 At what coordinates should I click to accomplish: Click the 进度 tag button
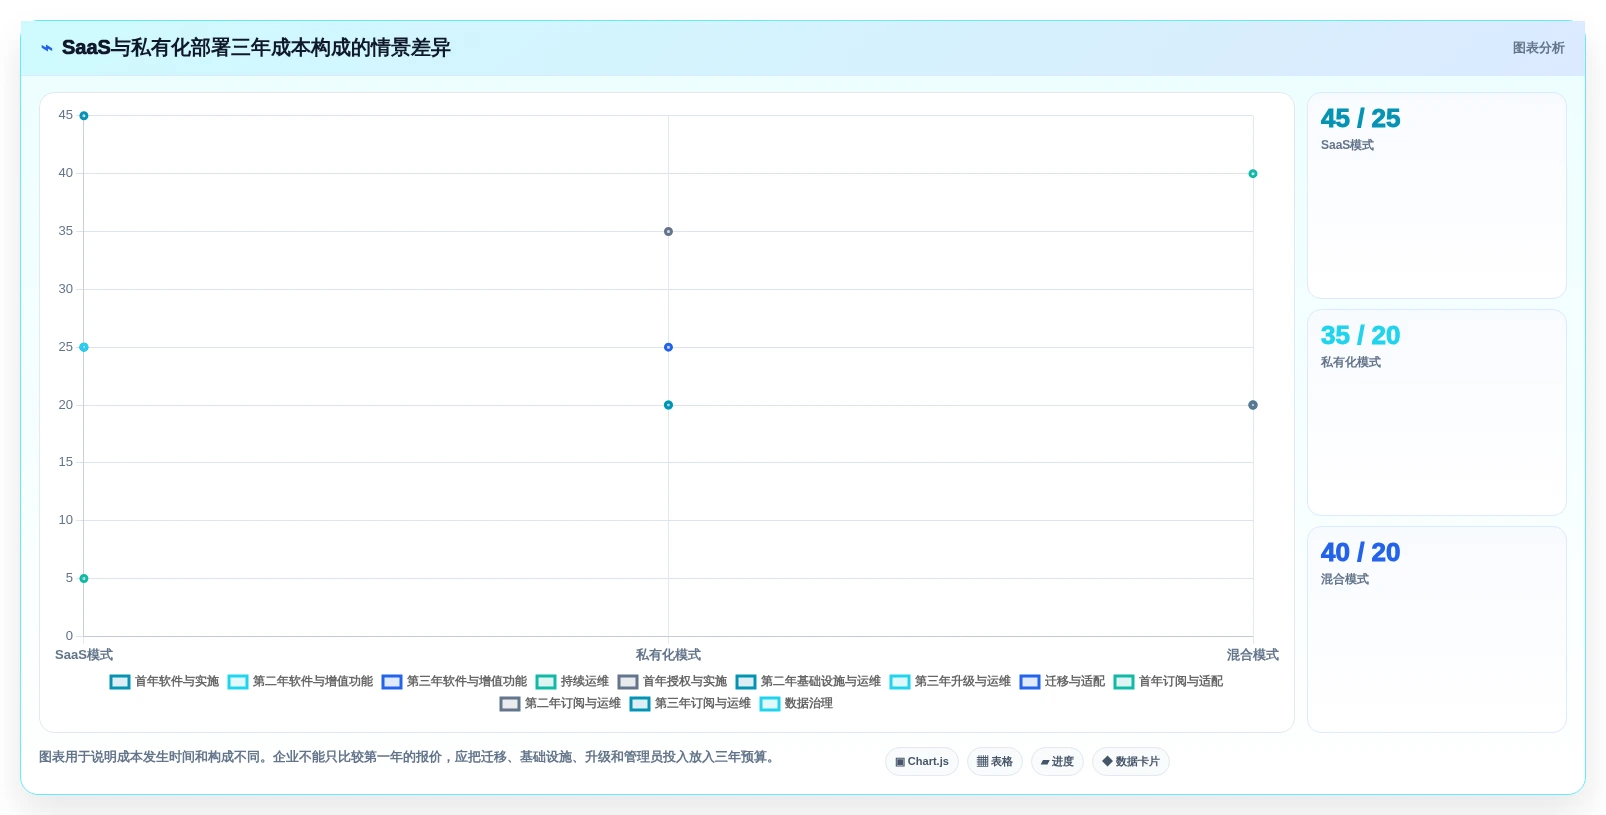pos(1057,761)
